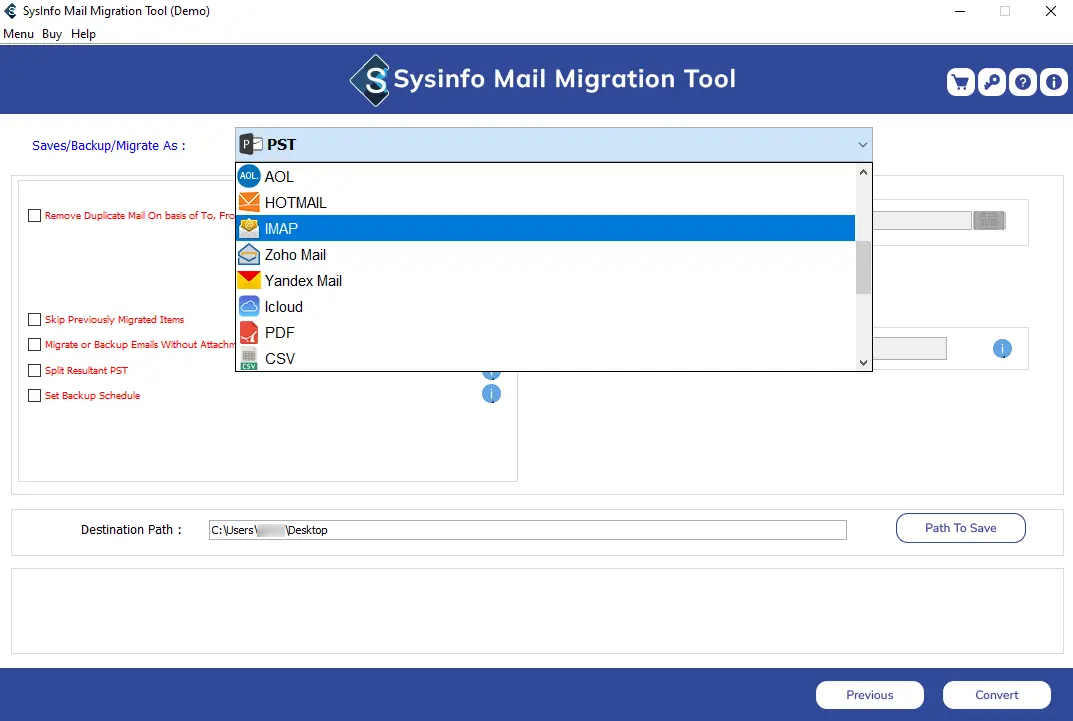Viewport: 1073px width, 721px height.
Task: Click the PST Outlook icon in combo box
Action: click(251, 144)
